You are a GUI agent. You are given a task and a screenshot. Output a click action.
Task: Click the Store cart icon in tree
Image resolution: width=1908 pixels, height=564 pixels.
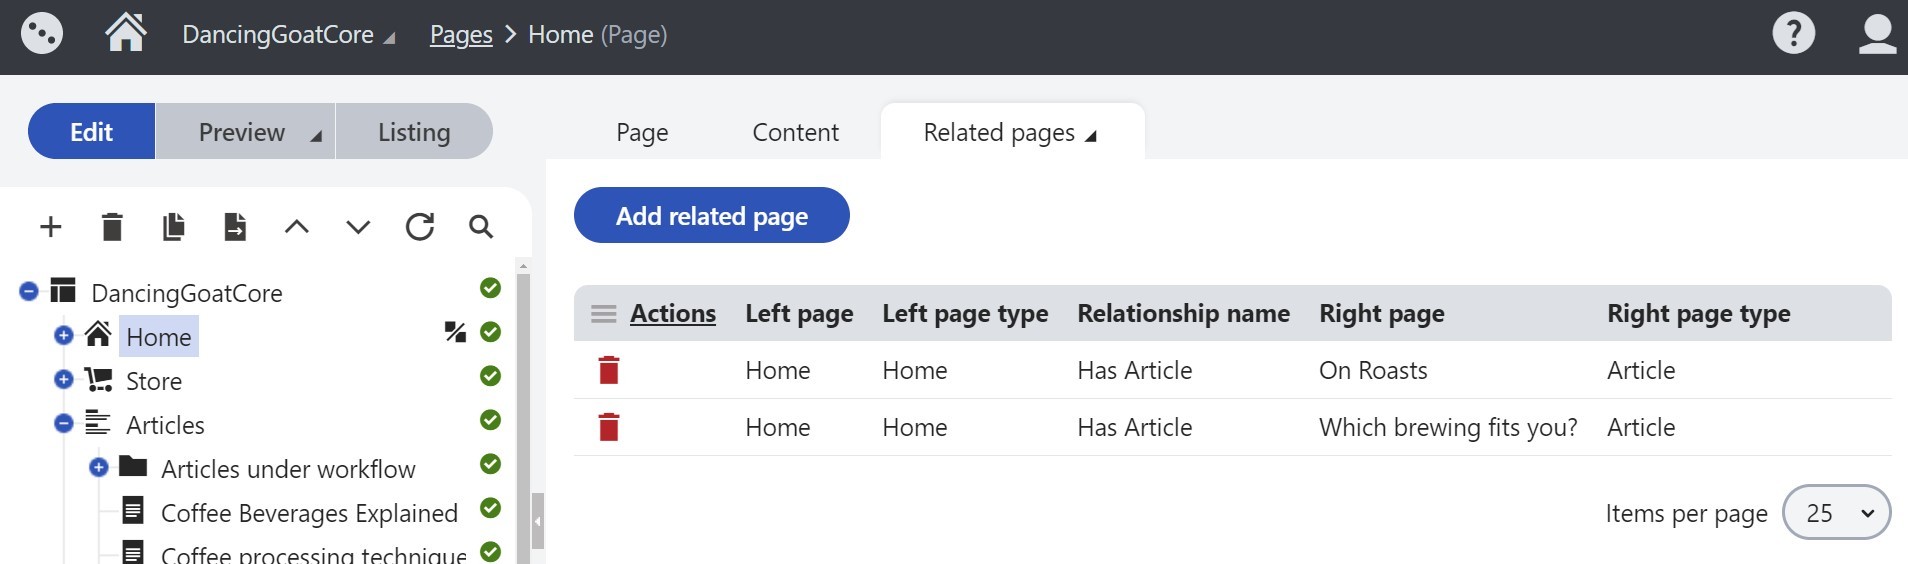point(98,379)
